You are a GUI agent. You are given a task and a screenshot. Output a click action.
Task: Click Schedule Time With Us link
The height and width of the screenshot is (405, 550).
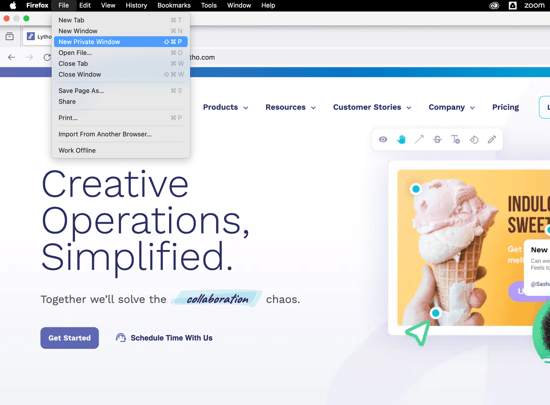click(172, 338)
